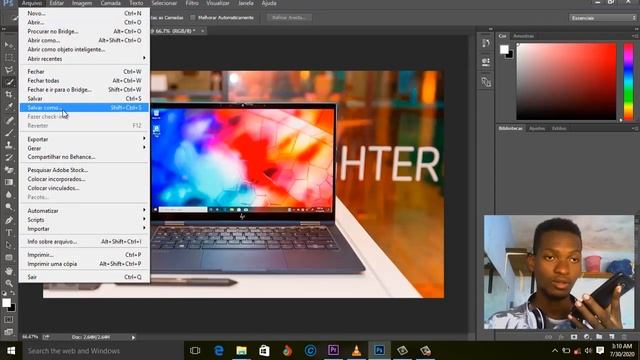Select the Path Selection tool

pos(9,245)
